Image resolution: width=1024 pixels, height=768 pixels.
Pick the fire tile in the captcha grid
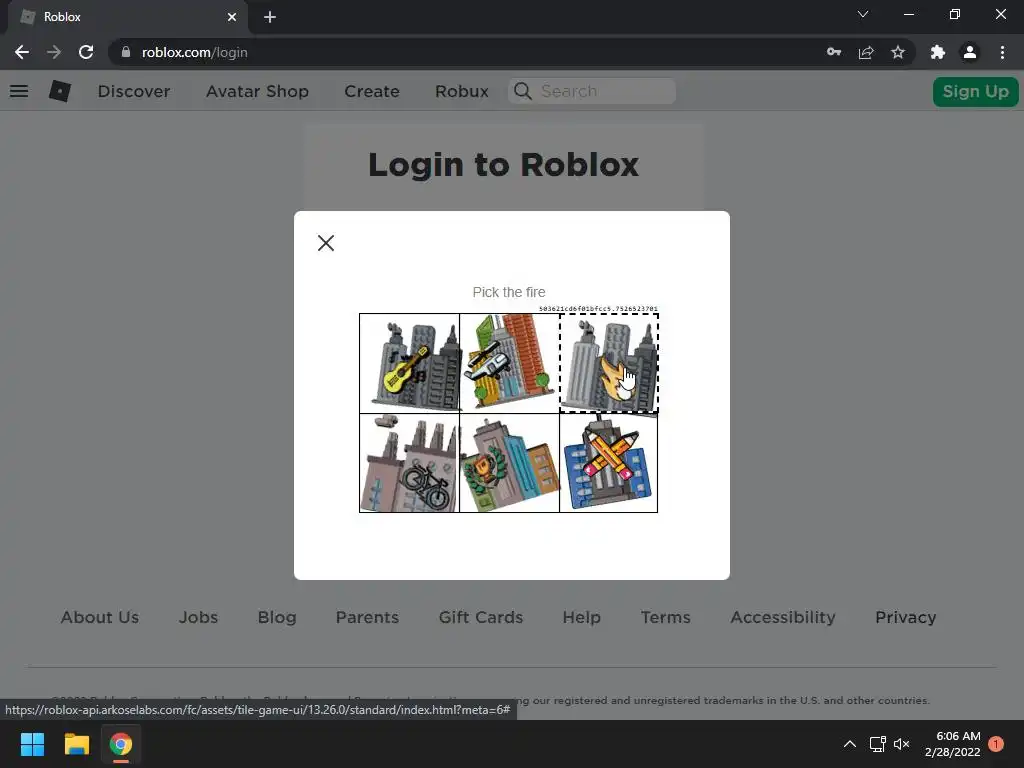609,363
